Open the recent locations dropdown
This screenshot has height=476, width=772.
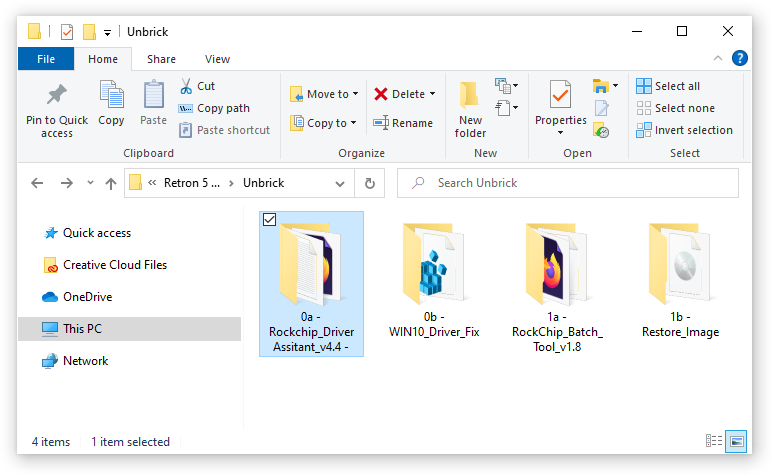90,183
